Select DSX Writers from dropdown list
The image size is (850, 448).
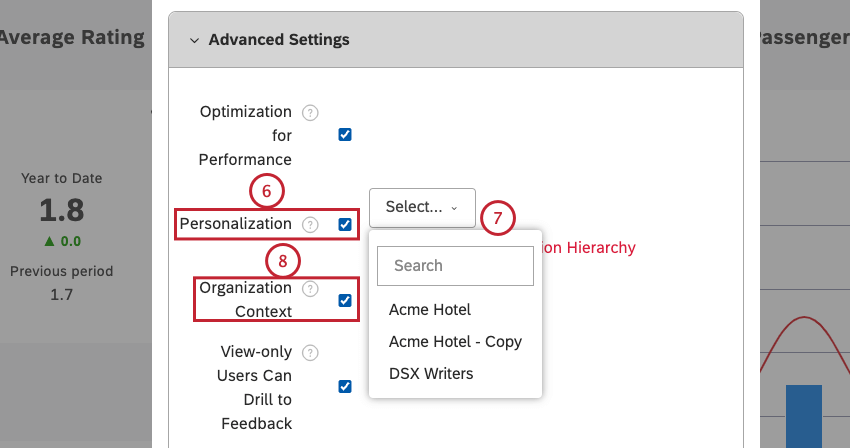click(431, 373)
